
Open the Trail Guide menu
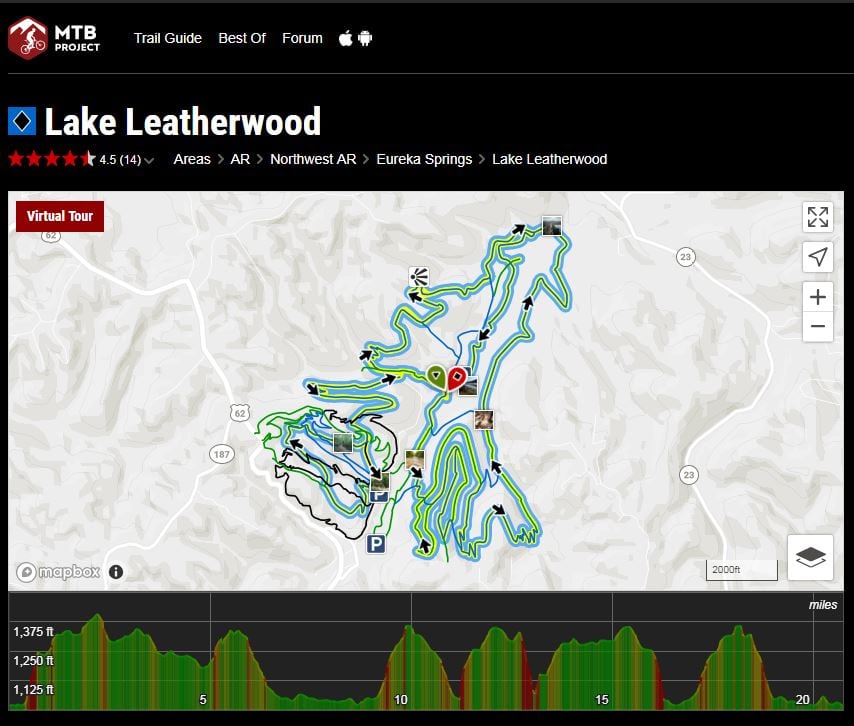[168, 38]
